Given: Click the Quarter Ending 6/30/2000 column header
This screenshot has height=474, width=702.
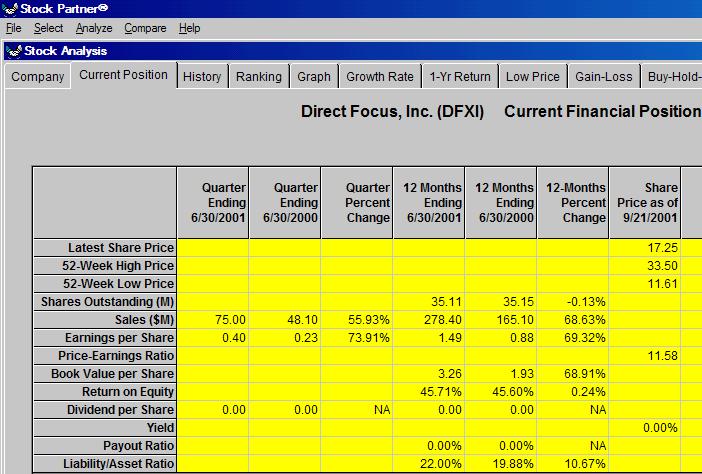Looking at the screenshot, I should pos(285,203).
